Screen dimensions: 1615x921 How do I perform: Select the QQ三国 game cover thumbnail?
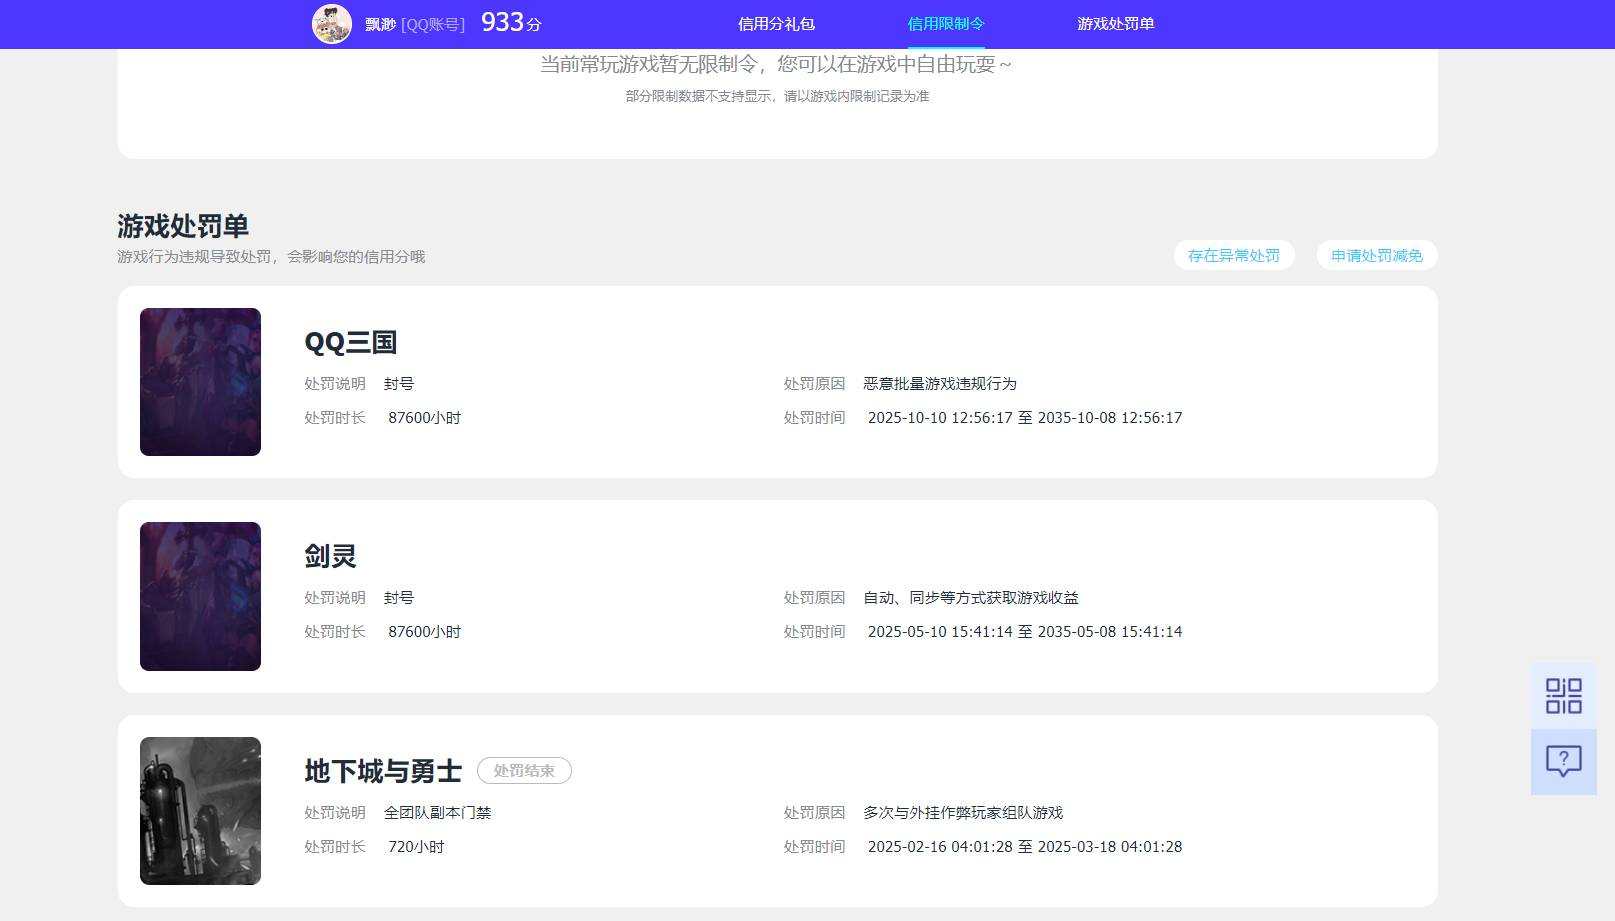pyautogui.click(x=200, y=382)
